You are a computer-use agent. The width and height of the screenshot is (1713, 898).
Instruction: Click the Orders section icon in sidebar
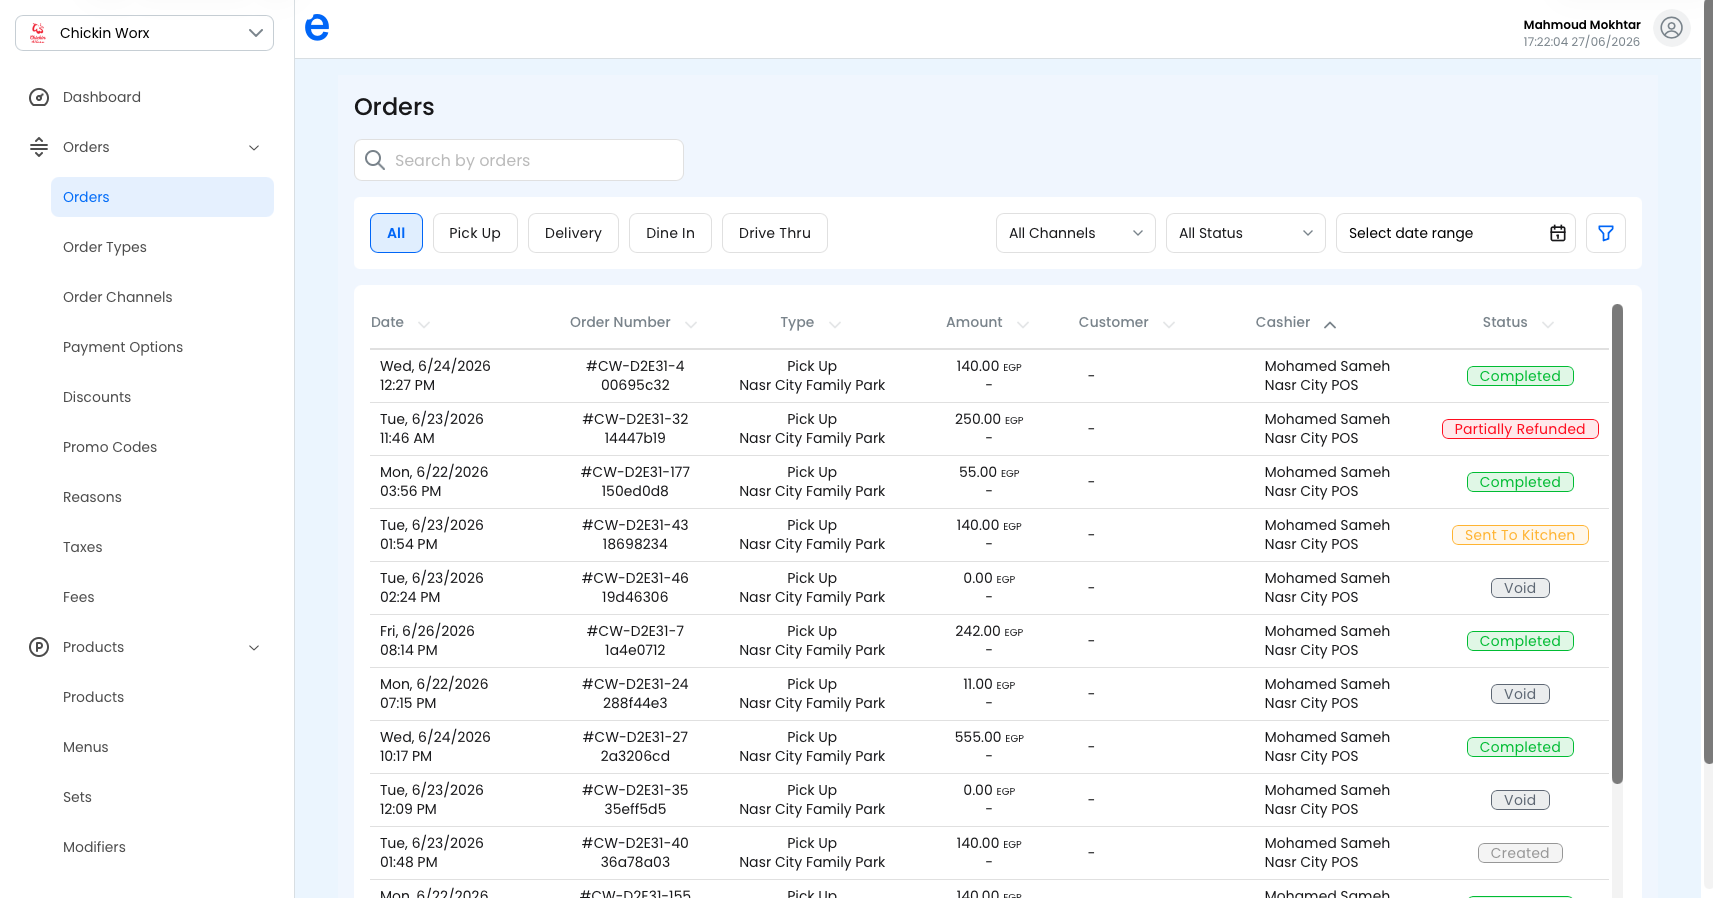click(39, 147)
